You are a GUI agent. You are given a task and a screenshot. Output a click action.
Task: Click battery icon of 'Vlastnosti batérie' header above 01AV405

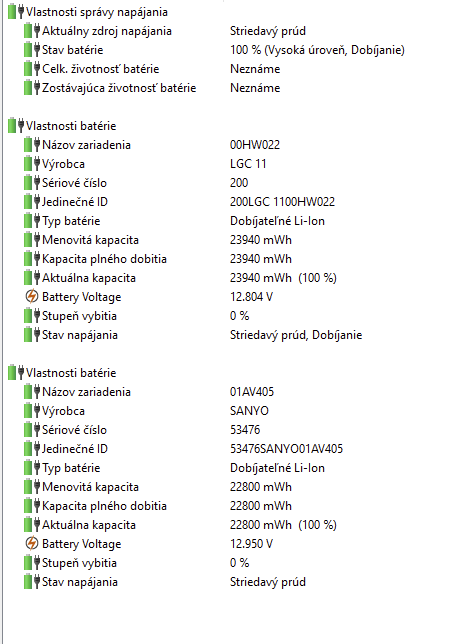(16, 373)
